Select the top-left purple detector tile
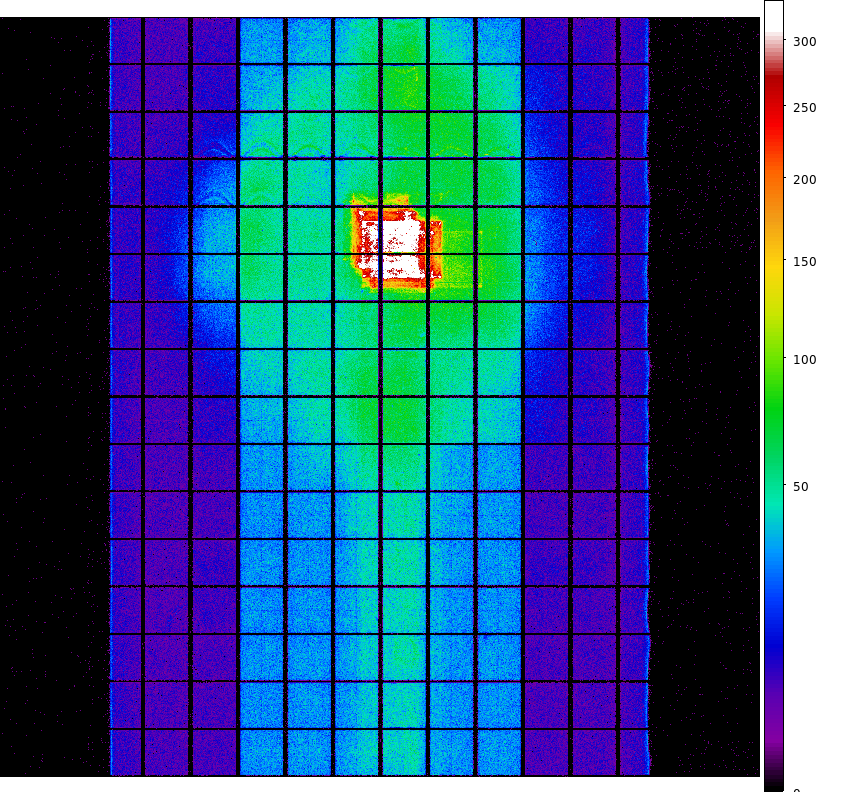 pyautogui.click(x=126, y=40)
